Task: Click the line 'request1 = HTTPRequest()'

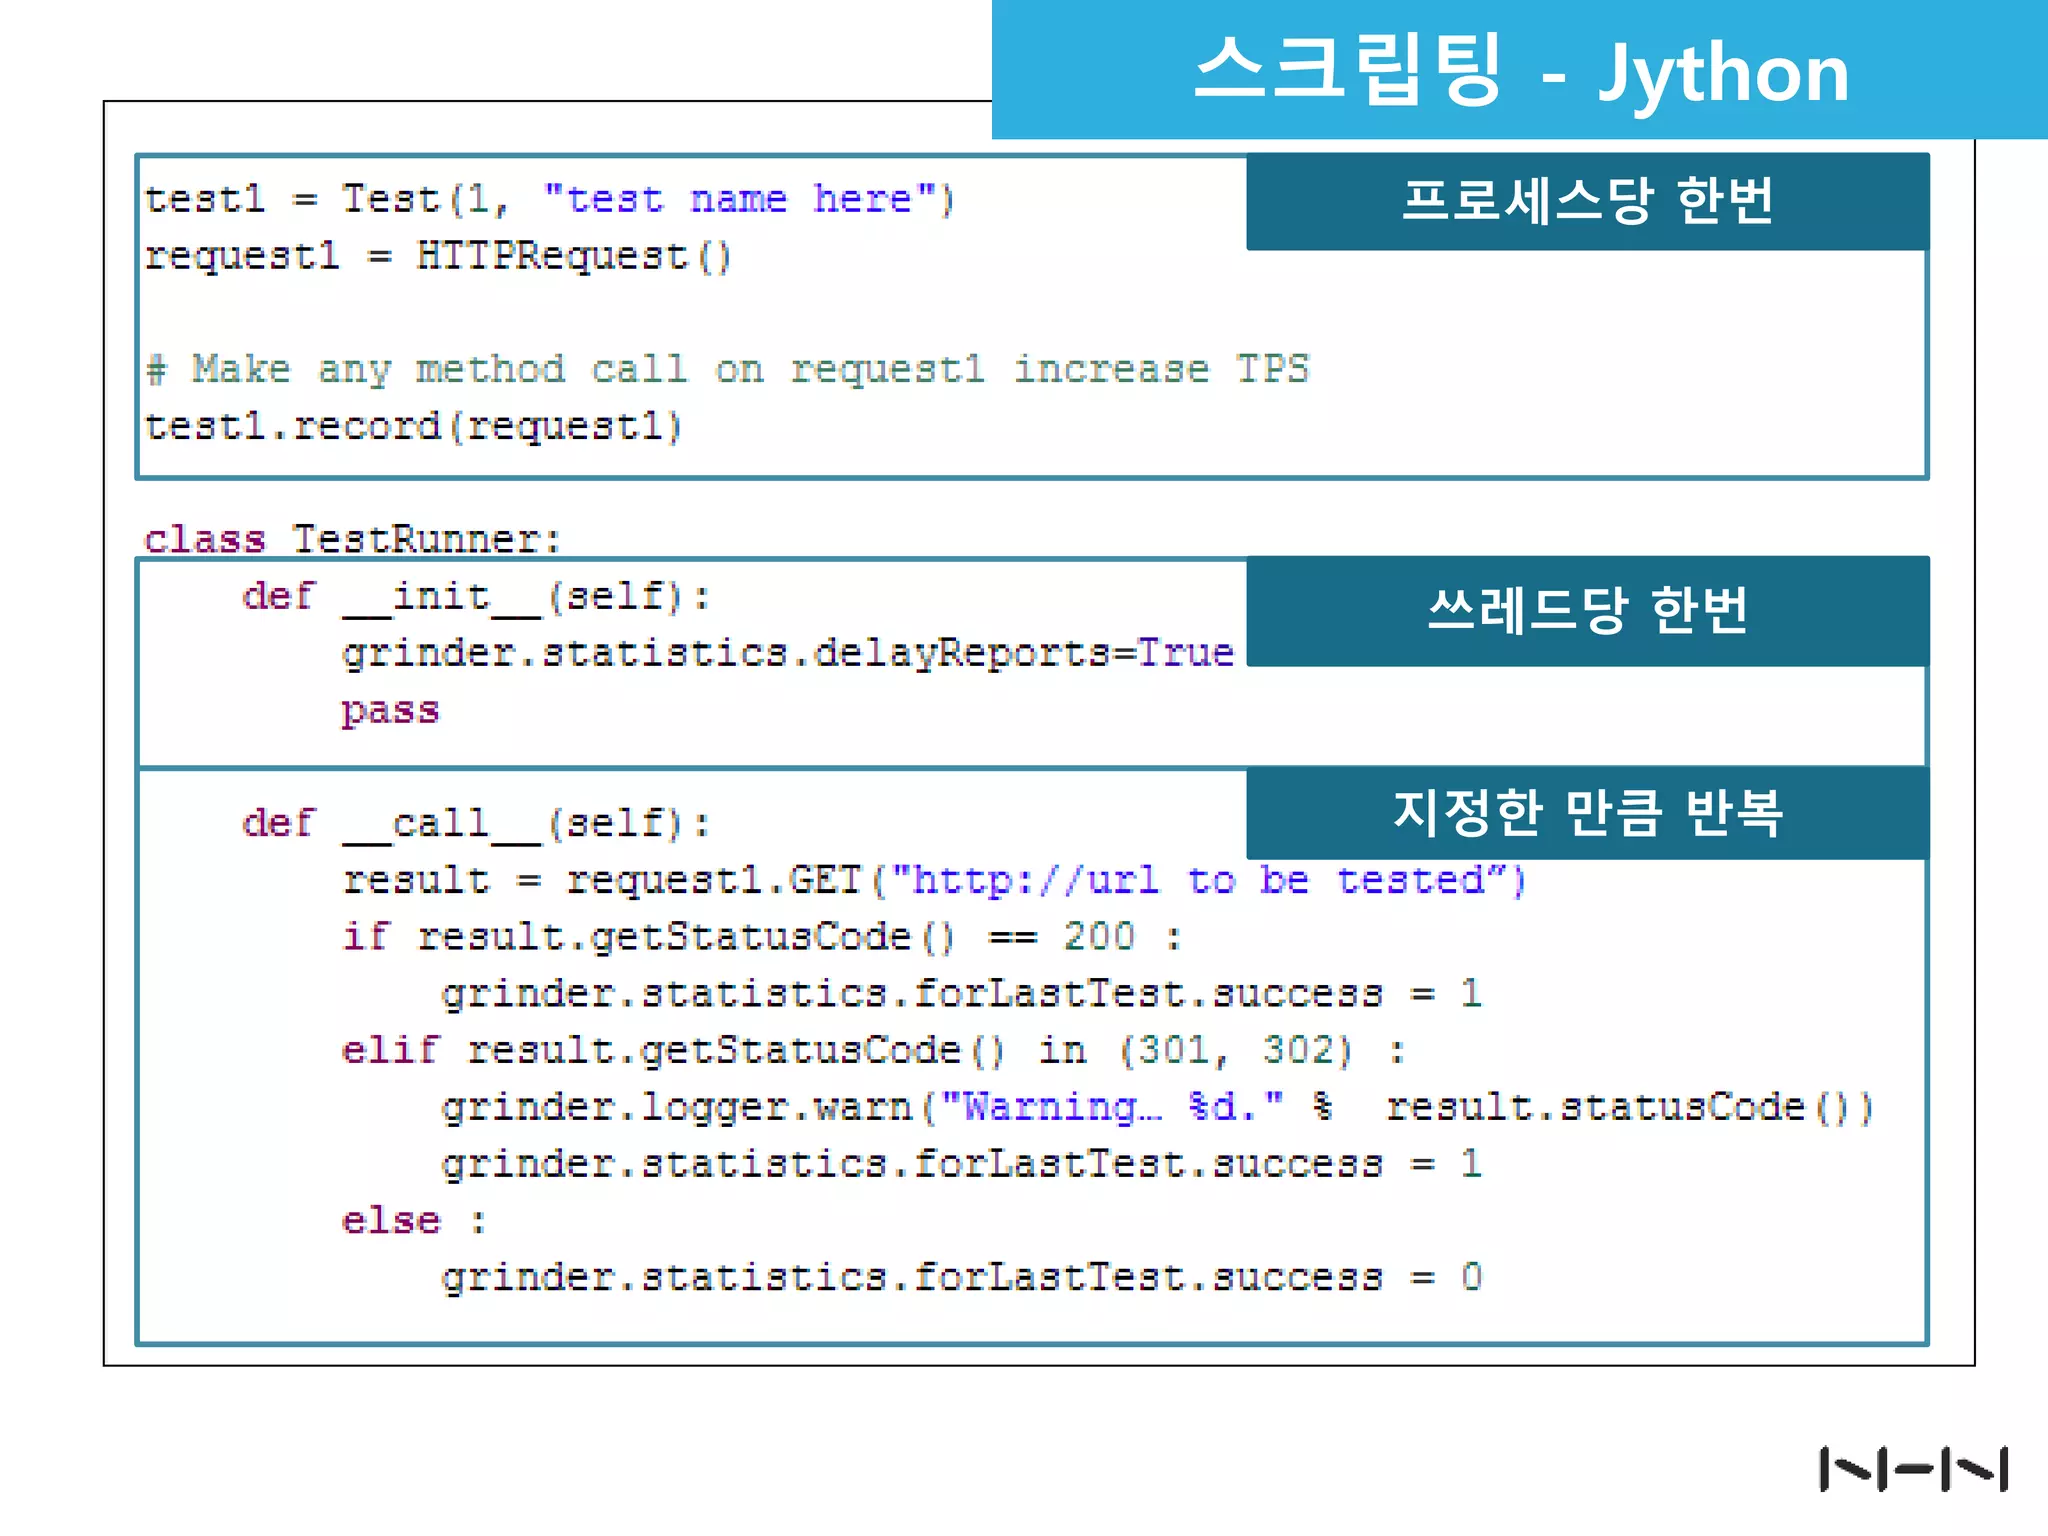Action: tap(438, 256)
